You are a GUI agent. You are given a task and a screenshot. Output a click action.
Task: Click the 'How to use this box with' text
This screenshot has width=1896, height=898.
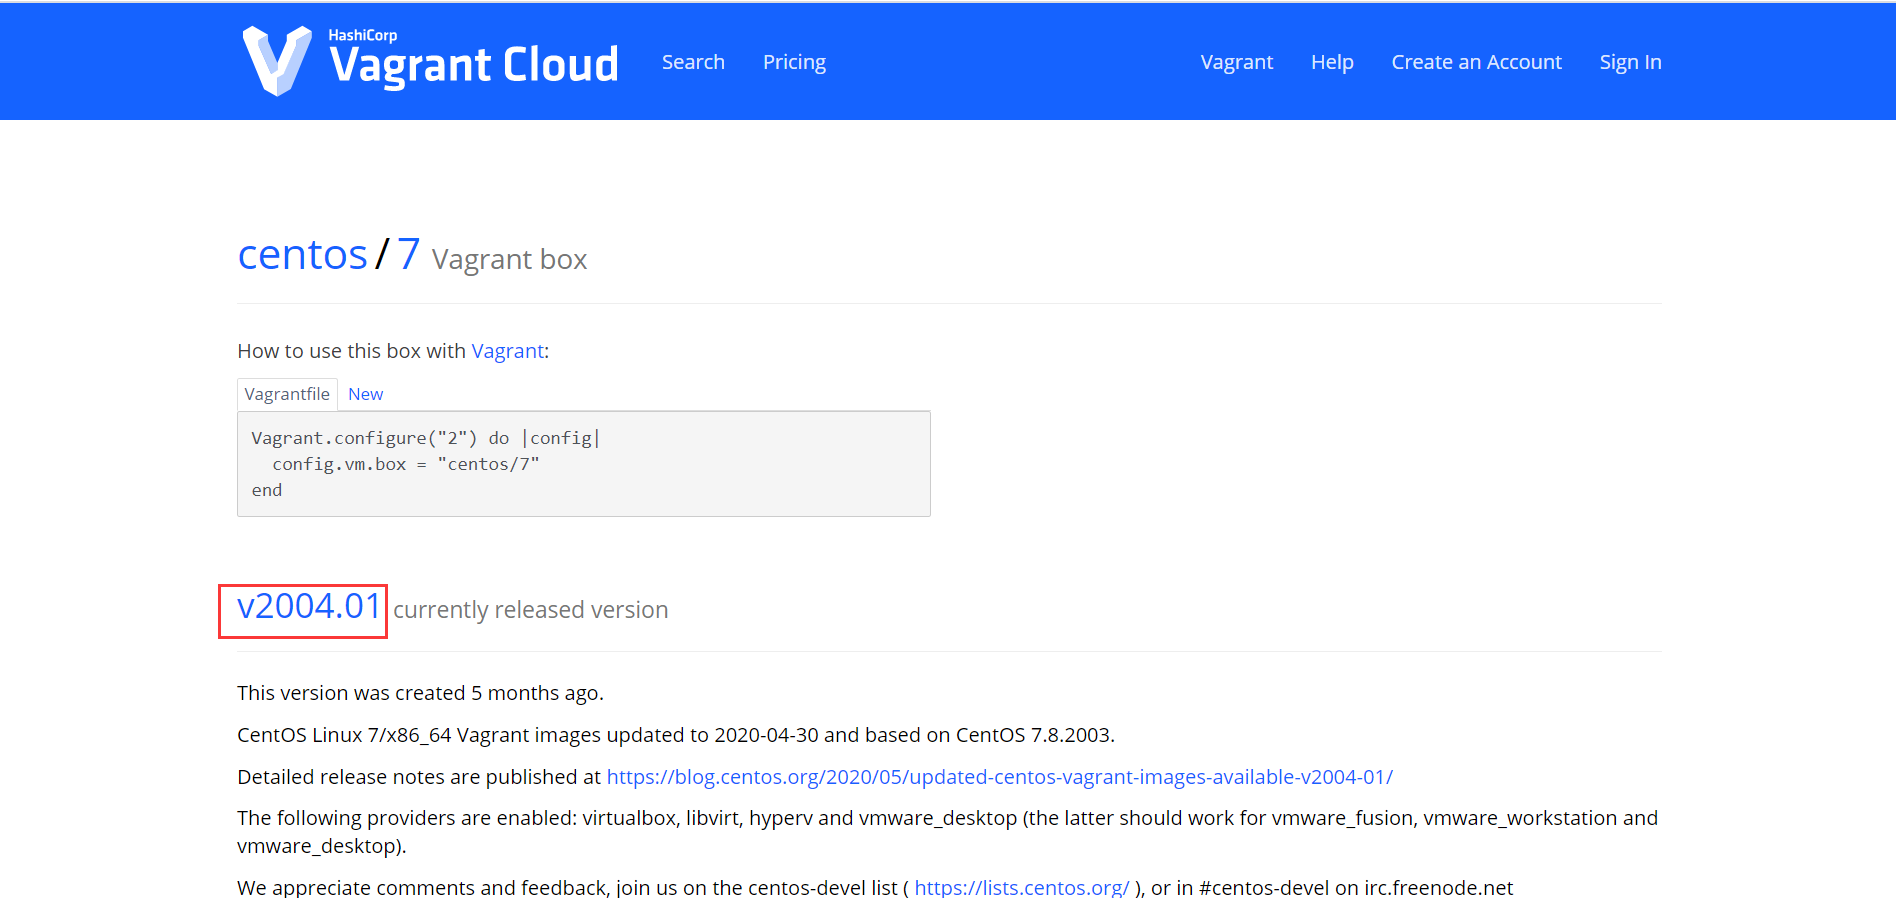tap(351, 351)
